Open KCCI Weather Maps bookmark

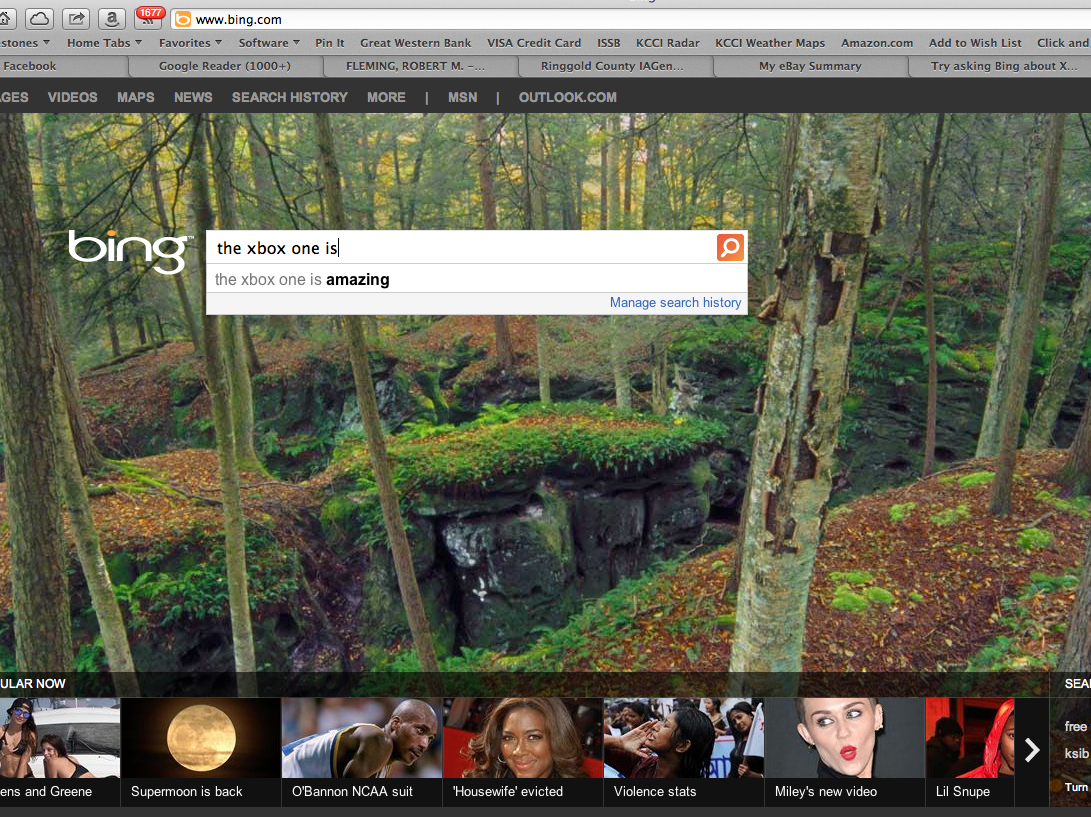(770, 42)
